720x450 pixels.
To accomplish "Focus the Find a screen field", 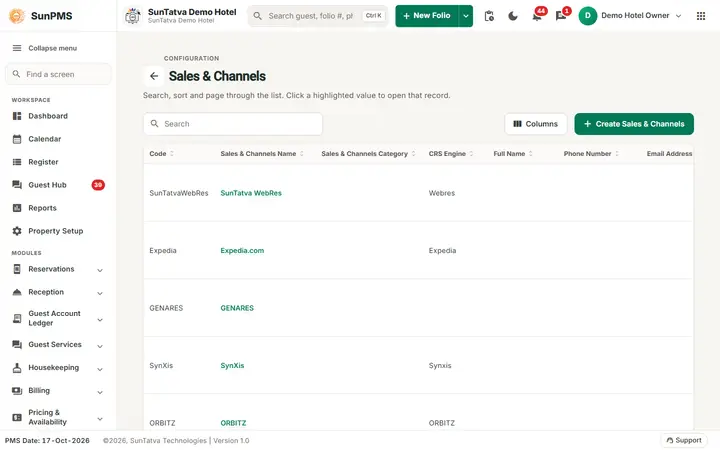I will 58,74.
